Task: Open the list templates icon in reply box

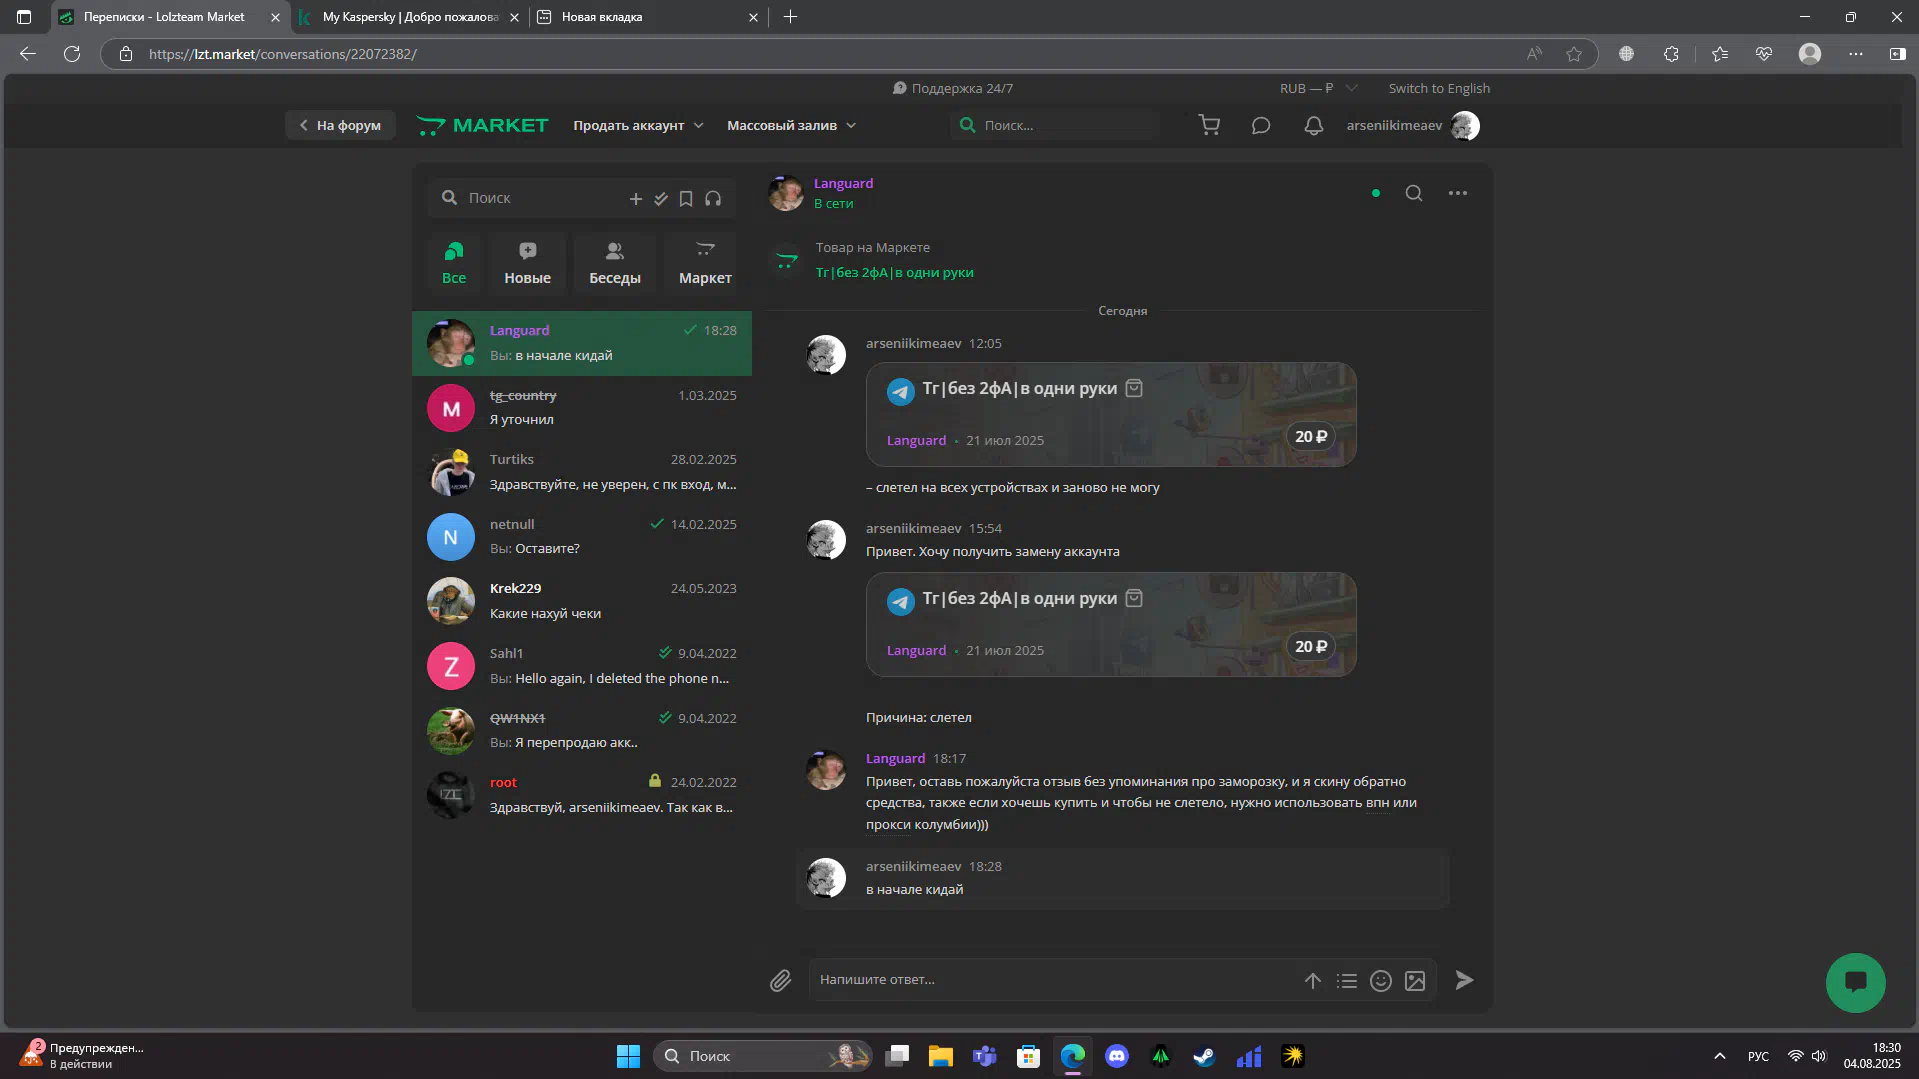Action: pyautogui.click(x=1347, y=981)
